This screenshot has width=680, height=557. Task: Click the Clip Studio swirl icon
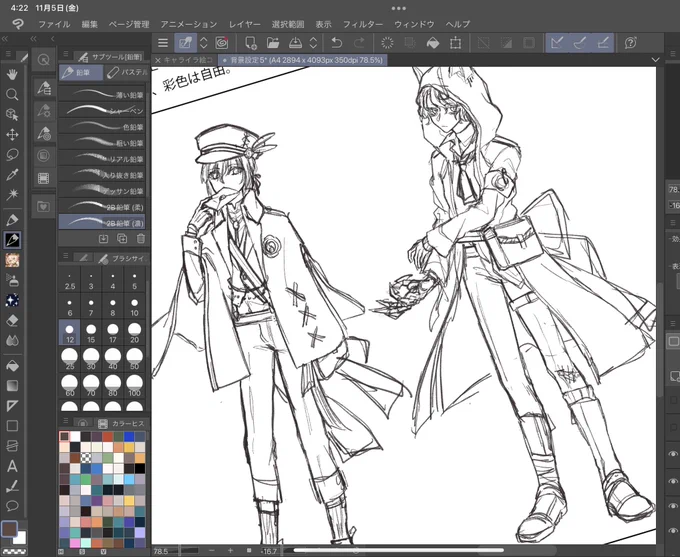click(x=222, y=43)
